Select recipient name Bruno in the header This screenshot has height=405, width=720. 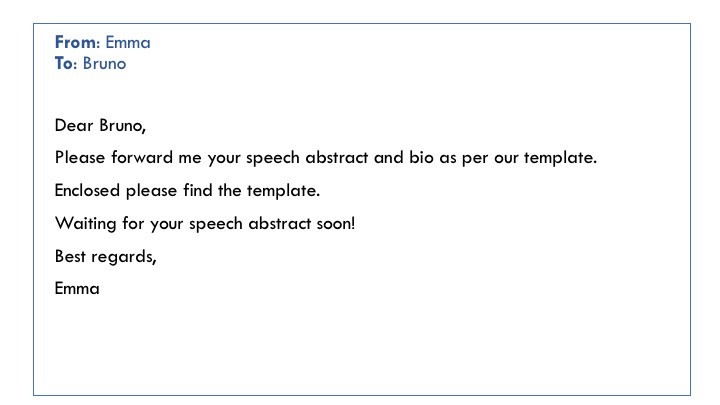pyautogui.click(x=104, y=63)
